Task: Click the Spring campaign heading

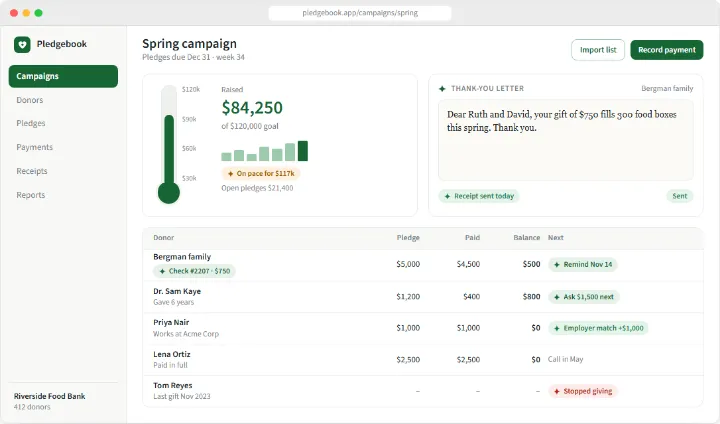Action: (189, 44)
